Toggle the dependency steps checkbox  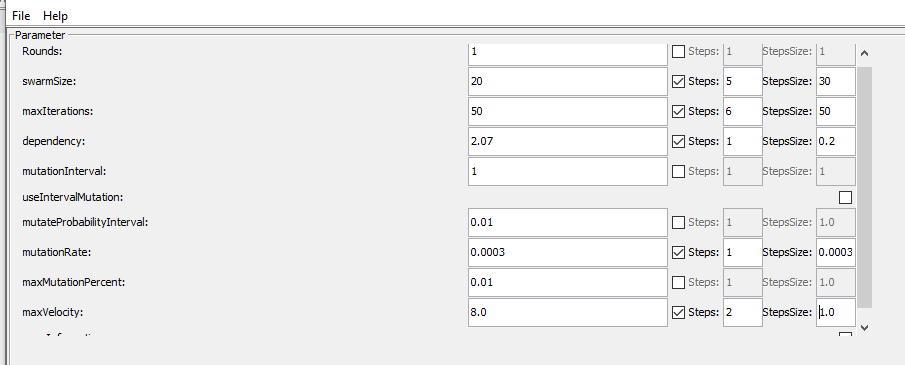point(679,141)
